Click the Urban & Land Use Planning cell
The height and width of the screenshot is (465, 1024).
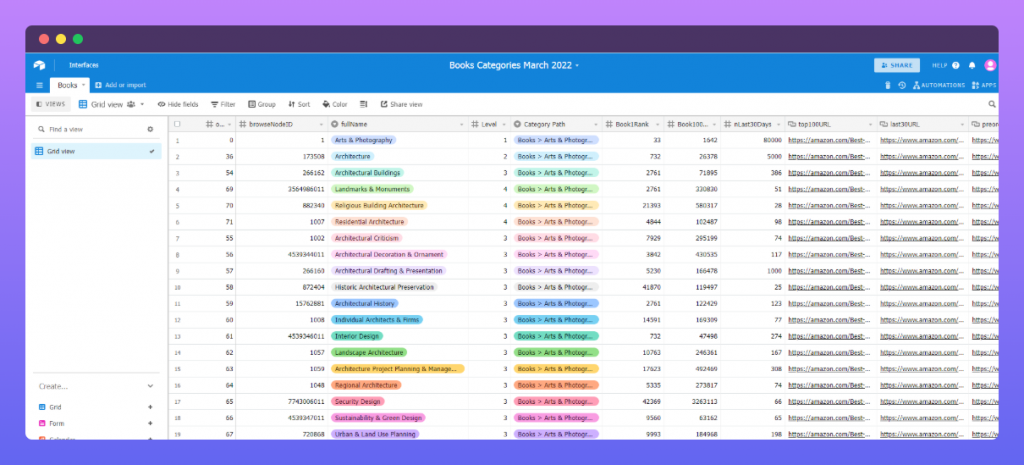click(398, 434)
